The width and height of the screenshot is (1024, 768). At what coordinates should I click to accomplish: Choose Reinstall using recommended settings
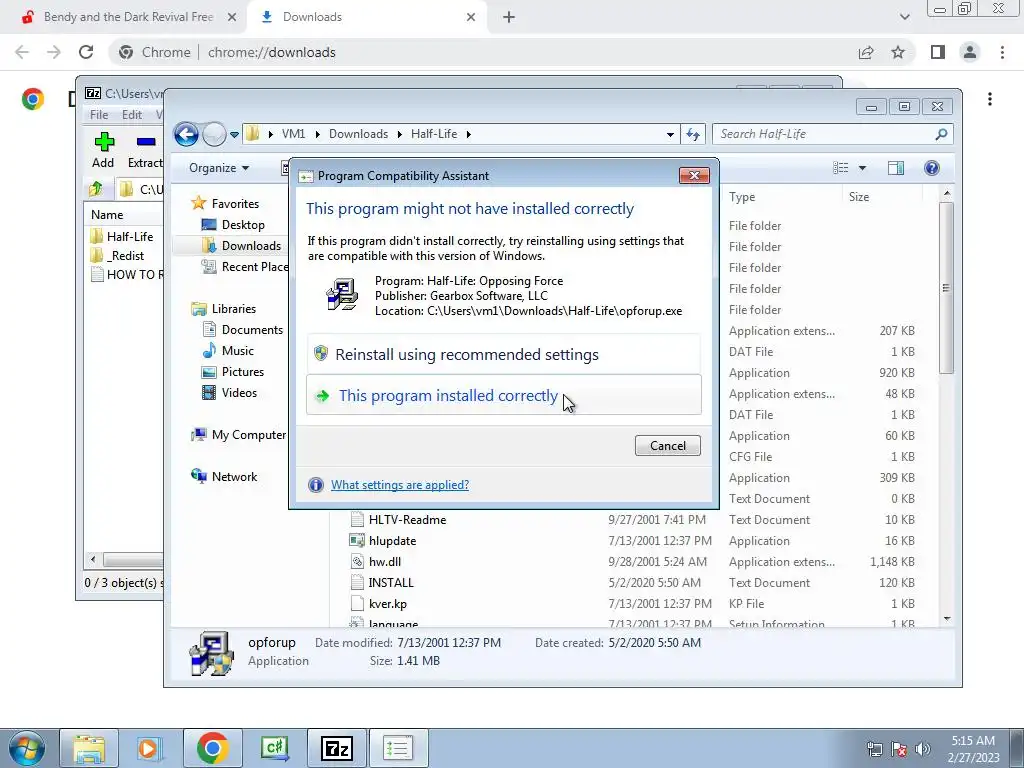504,354
